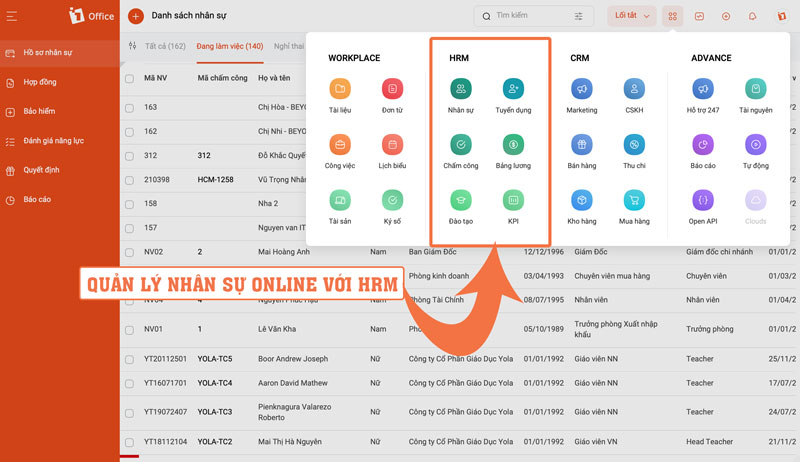Viewport: 800px width, 462px height.
Task: Open the Bảng lương HRM icon
Action: [x=513, y=145]
